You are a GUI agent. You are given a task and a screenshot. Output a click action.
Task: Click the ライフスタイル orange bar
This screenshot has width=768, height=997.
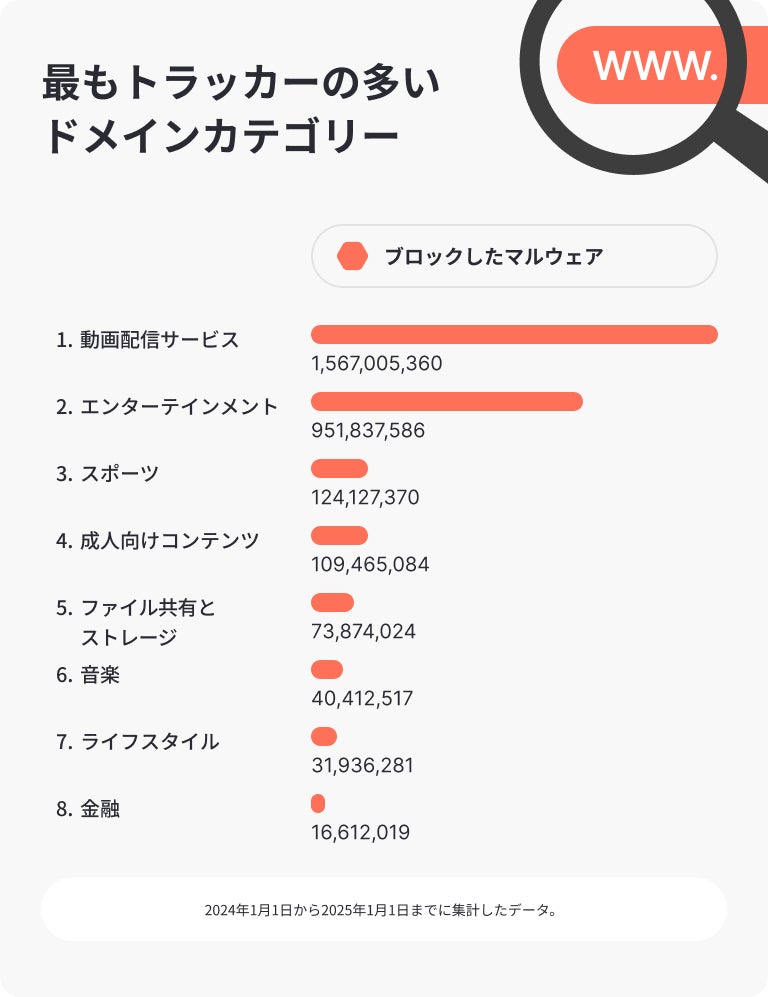coord(324,736)
